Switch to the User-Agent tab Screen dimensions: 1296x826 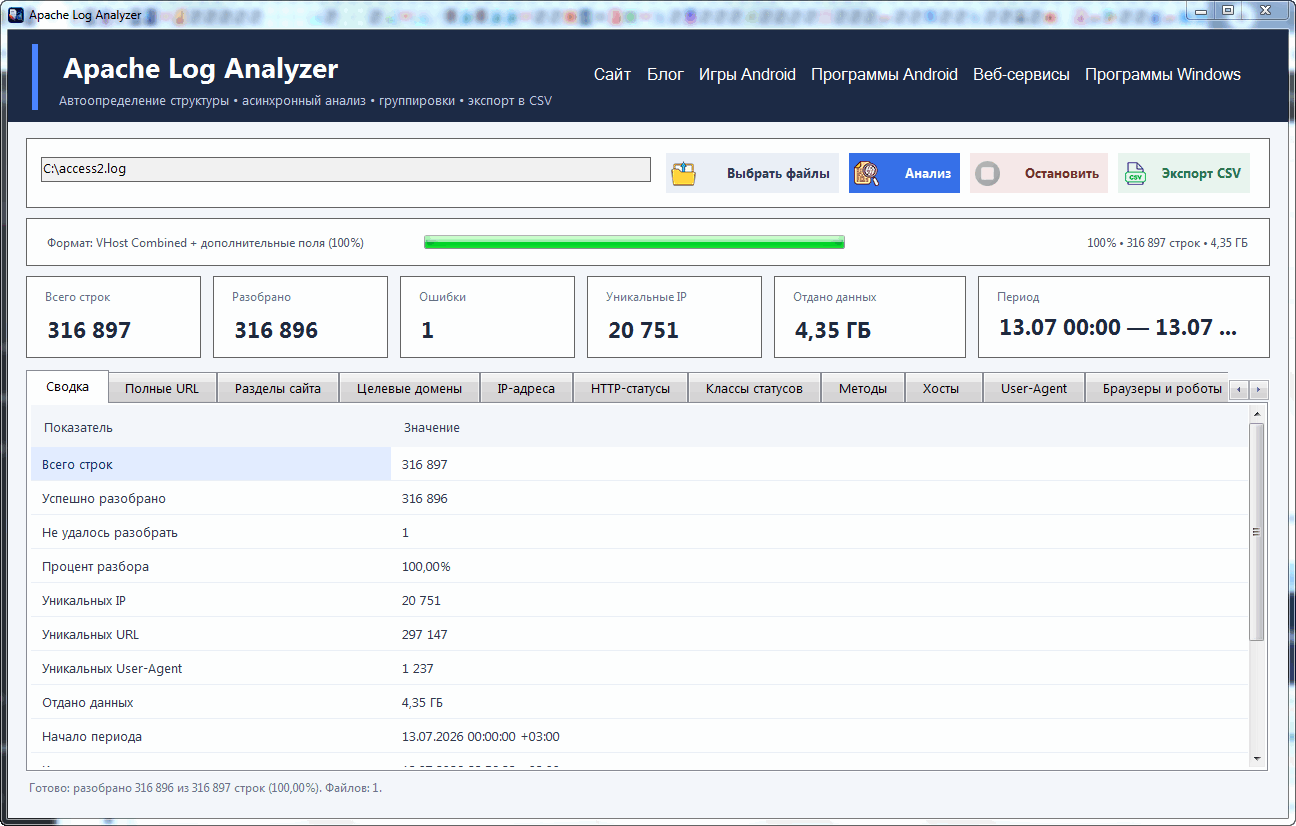[1034, 388]
